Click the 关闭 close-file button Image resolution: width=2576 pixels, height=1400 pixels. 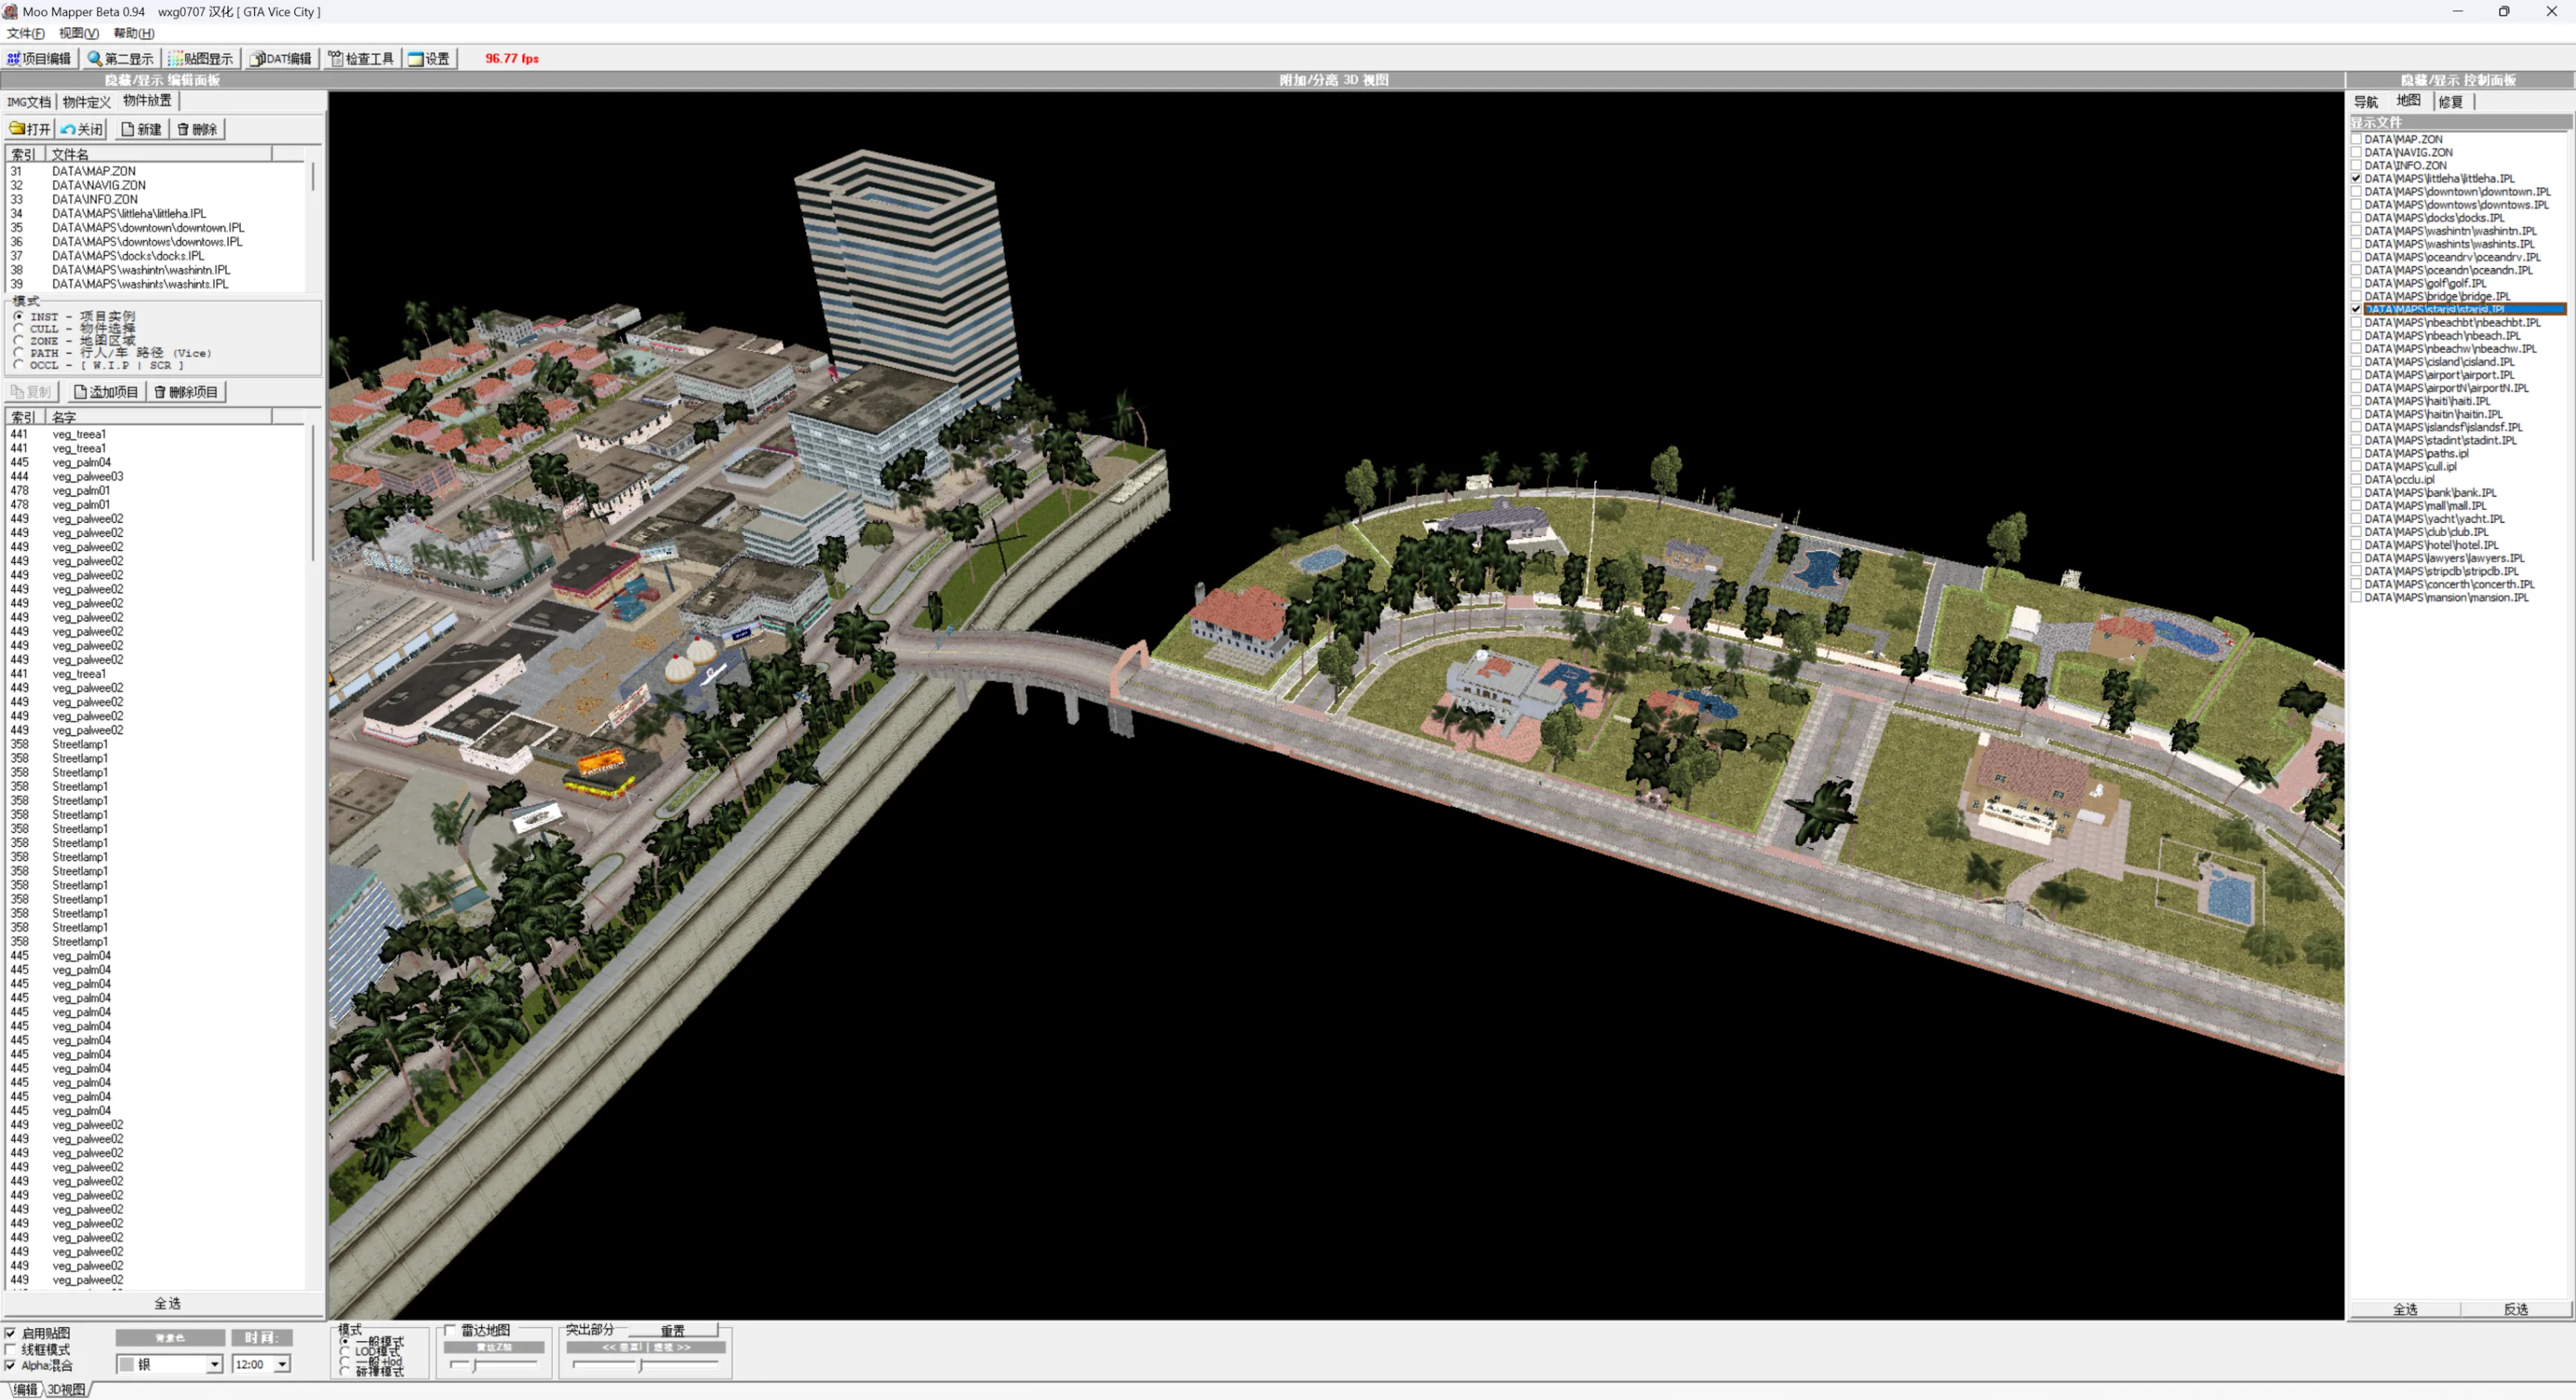pos(82,129)
